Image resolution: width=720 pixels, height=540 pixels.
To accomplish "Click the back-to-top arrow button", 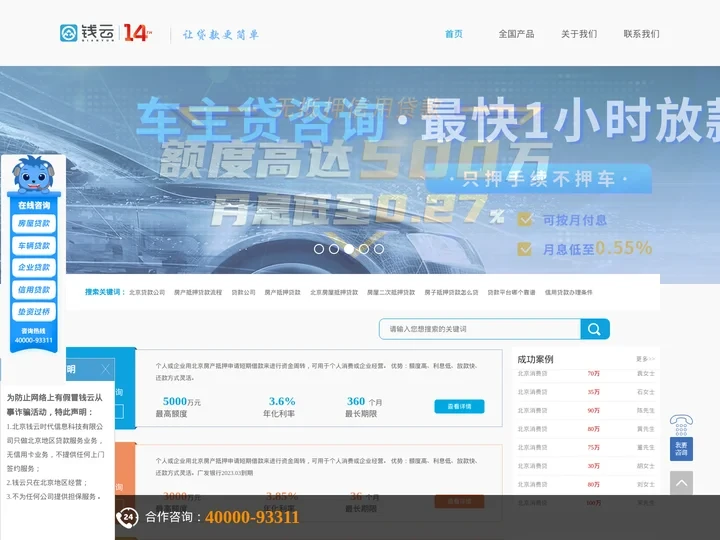I will 681,483.
